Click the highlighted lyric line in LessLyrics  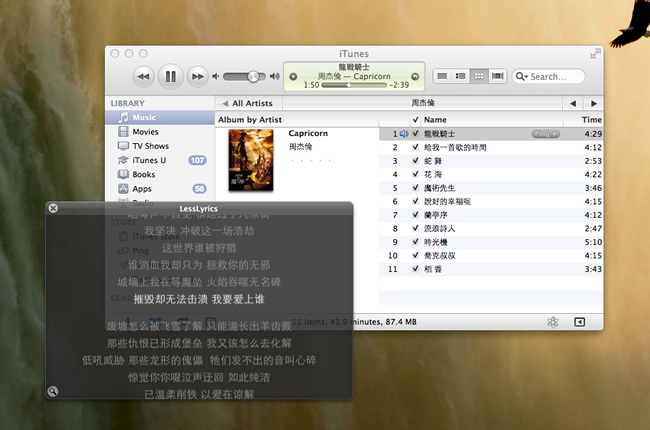[199, 299]
